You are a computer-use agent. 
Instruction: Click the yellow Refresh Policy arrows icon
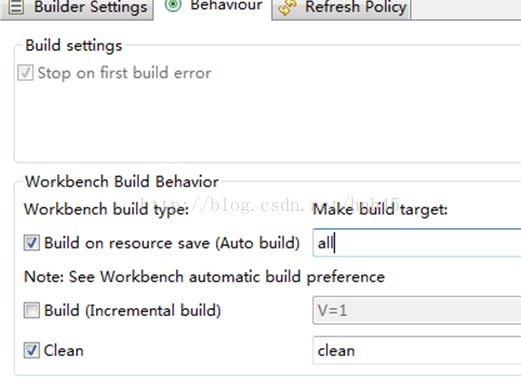(287, 7)
